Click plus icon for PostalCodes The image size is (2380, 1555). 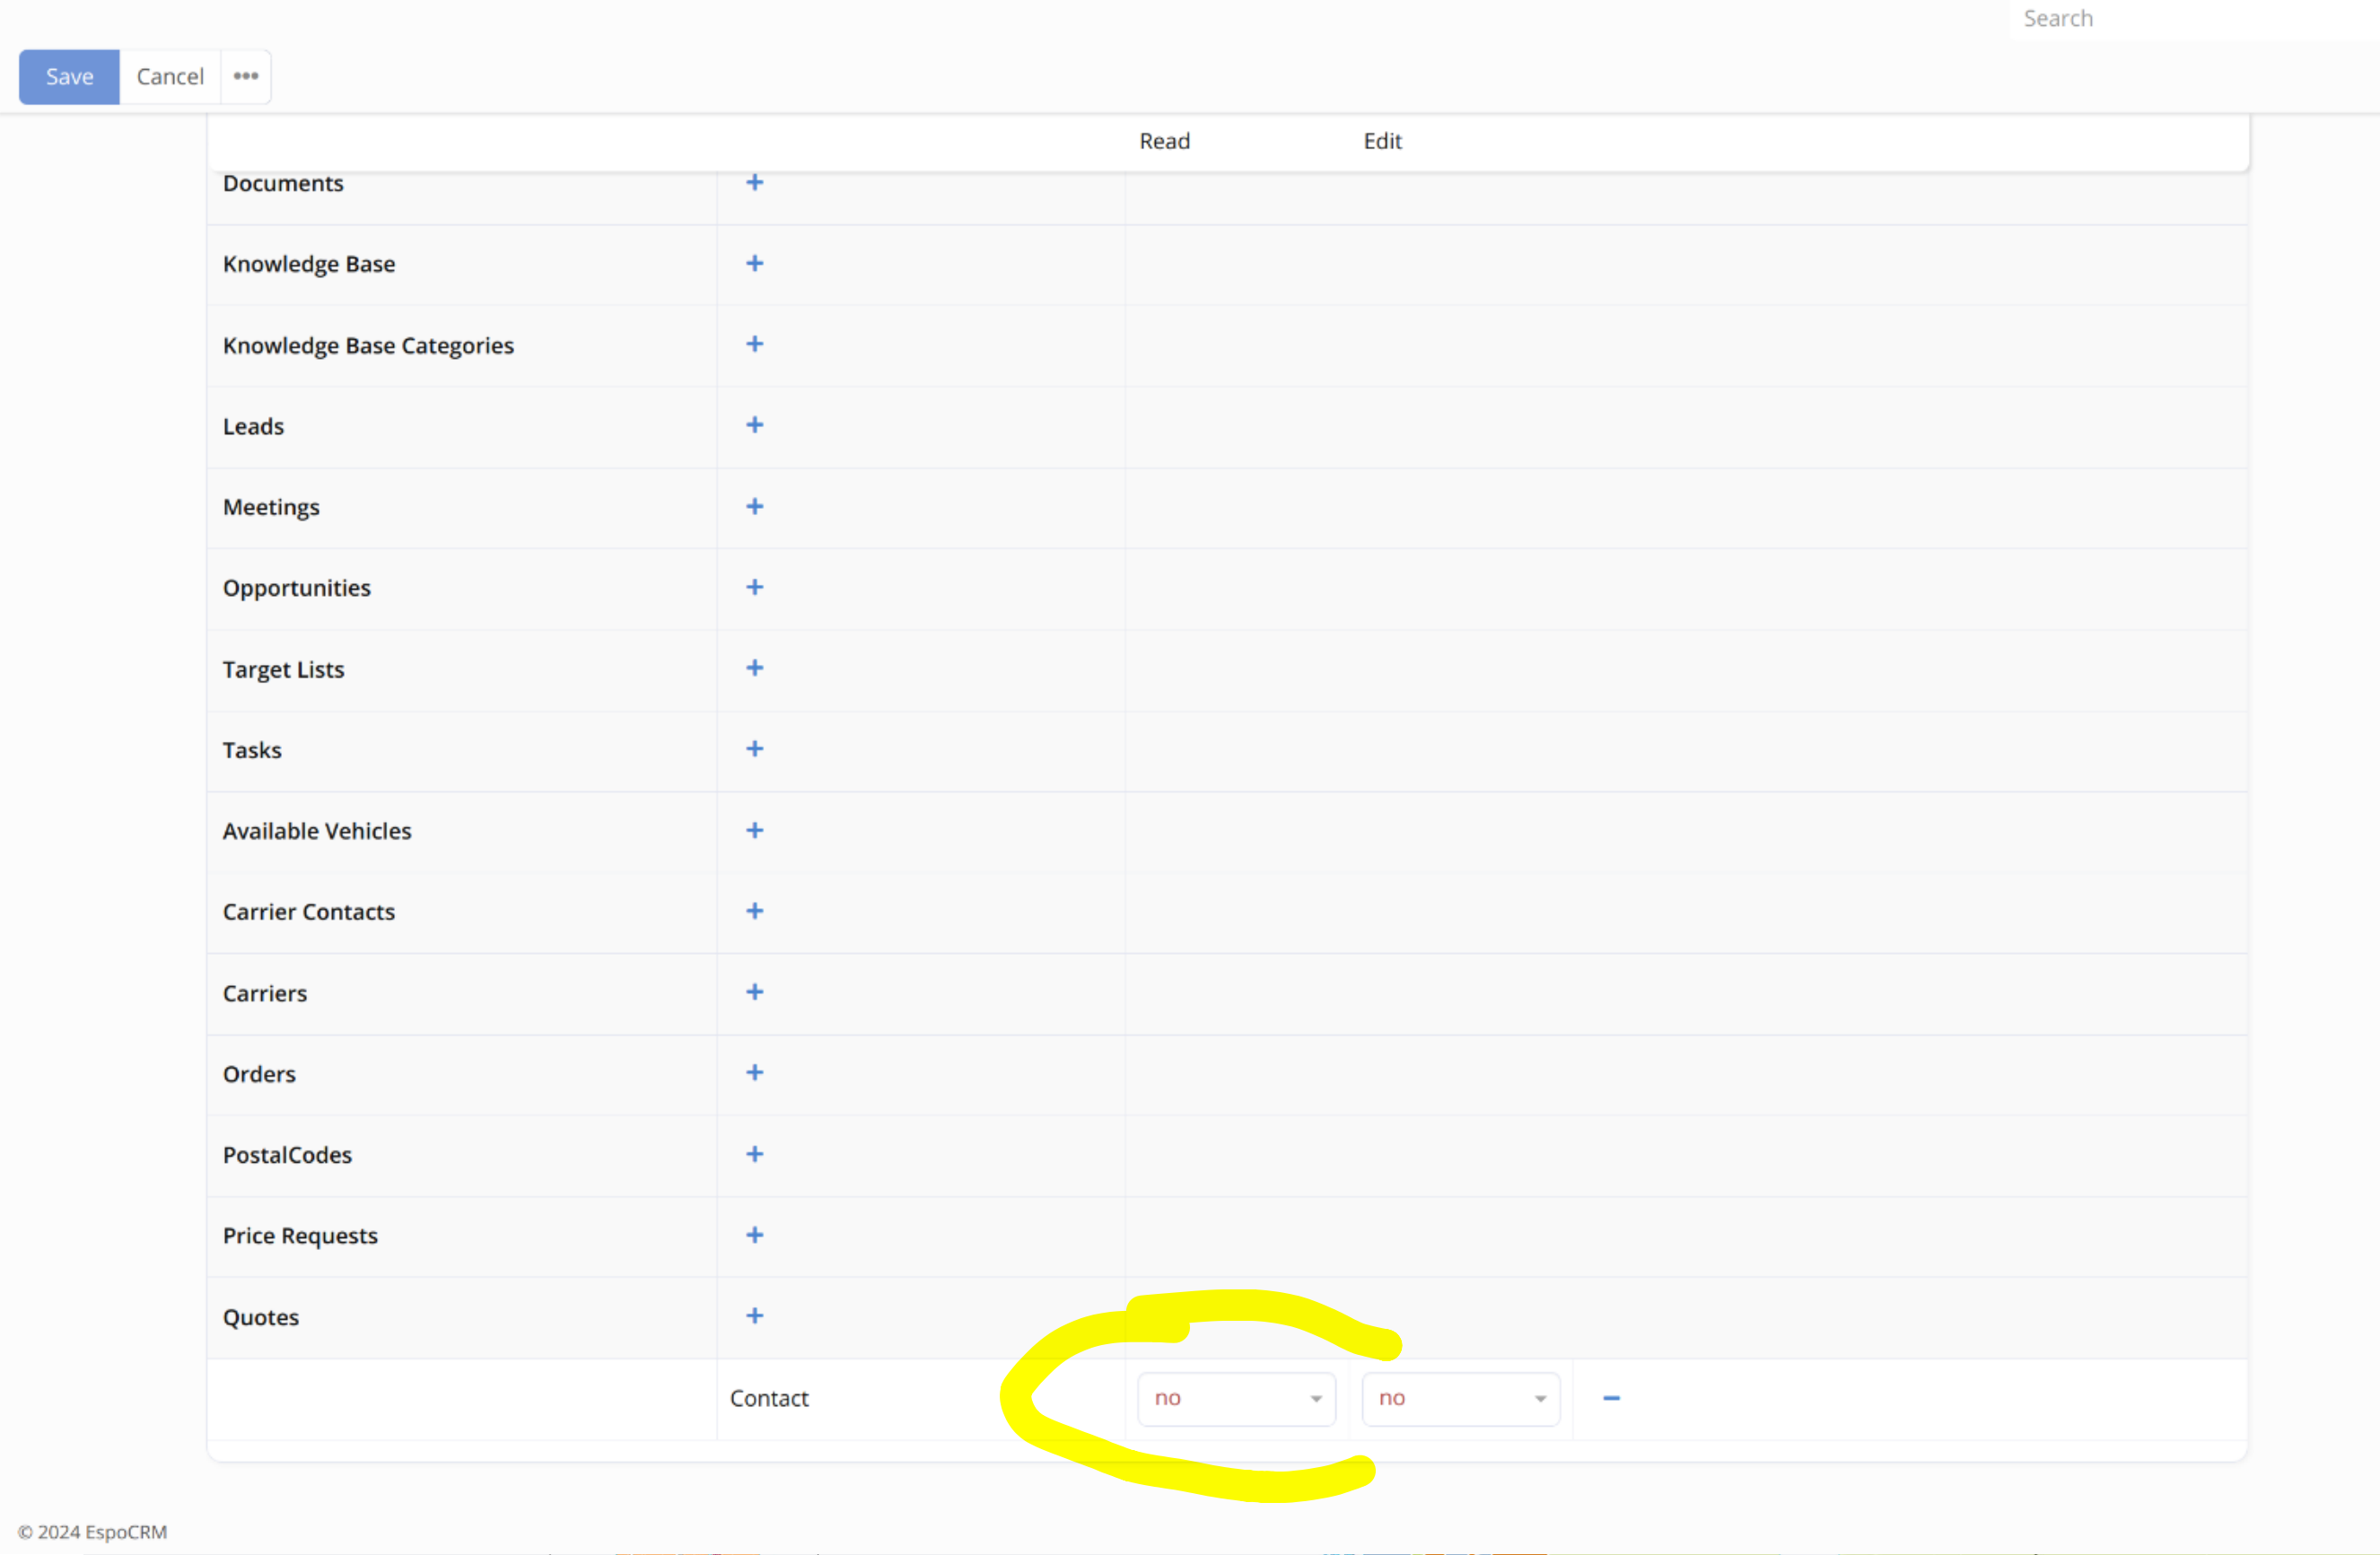(x=755, y=1154)
